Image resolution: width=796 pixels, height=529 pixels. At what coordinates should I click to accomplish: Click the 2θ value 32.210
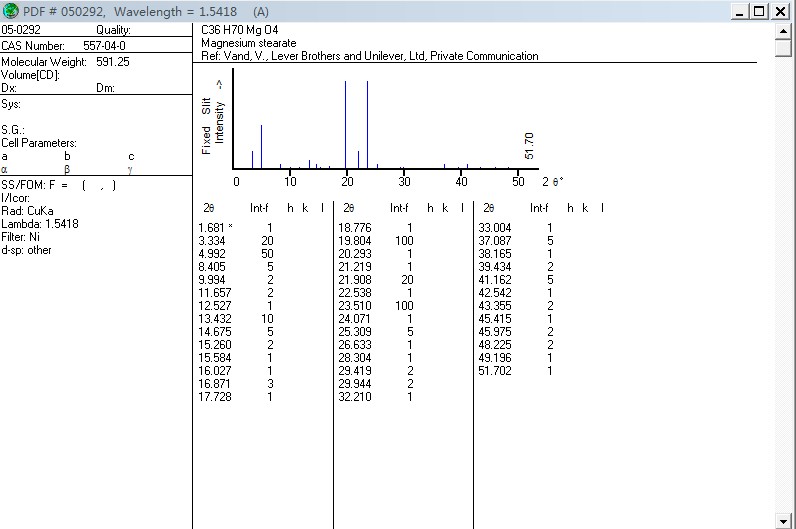pos(355,396)
